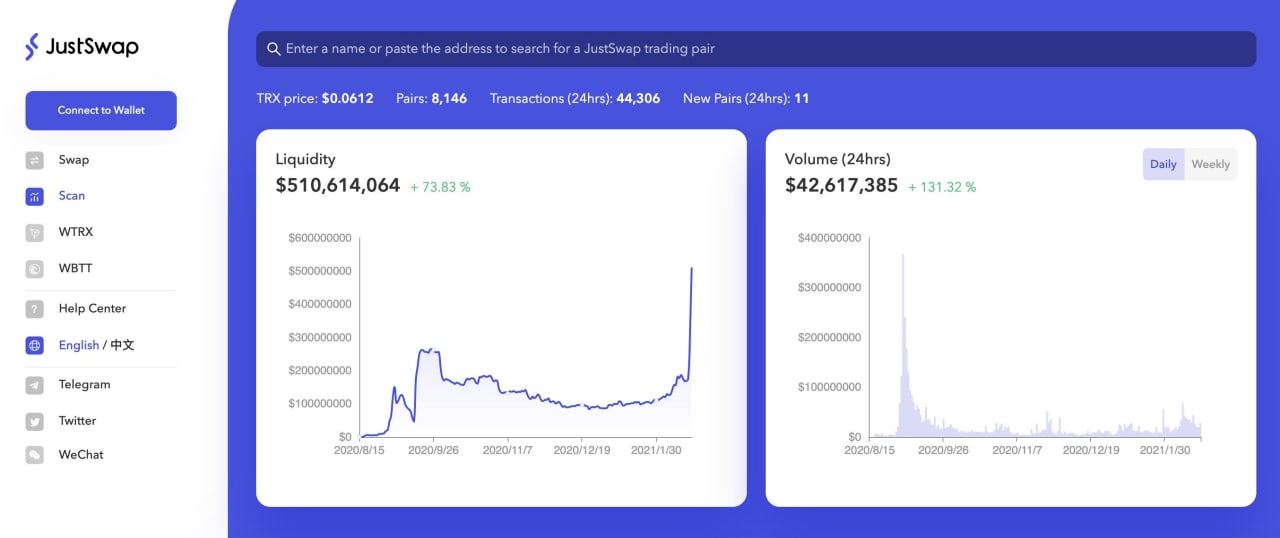Click the WeChat bubble icon
Image resolution: width=1280 pixels, height=538 pixels.
click(35, 455)
